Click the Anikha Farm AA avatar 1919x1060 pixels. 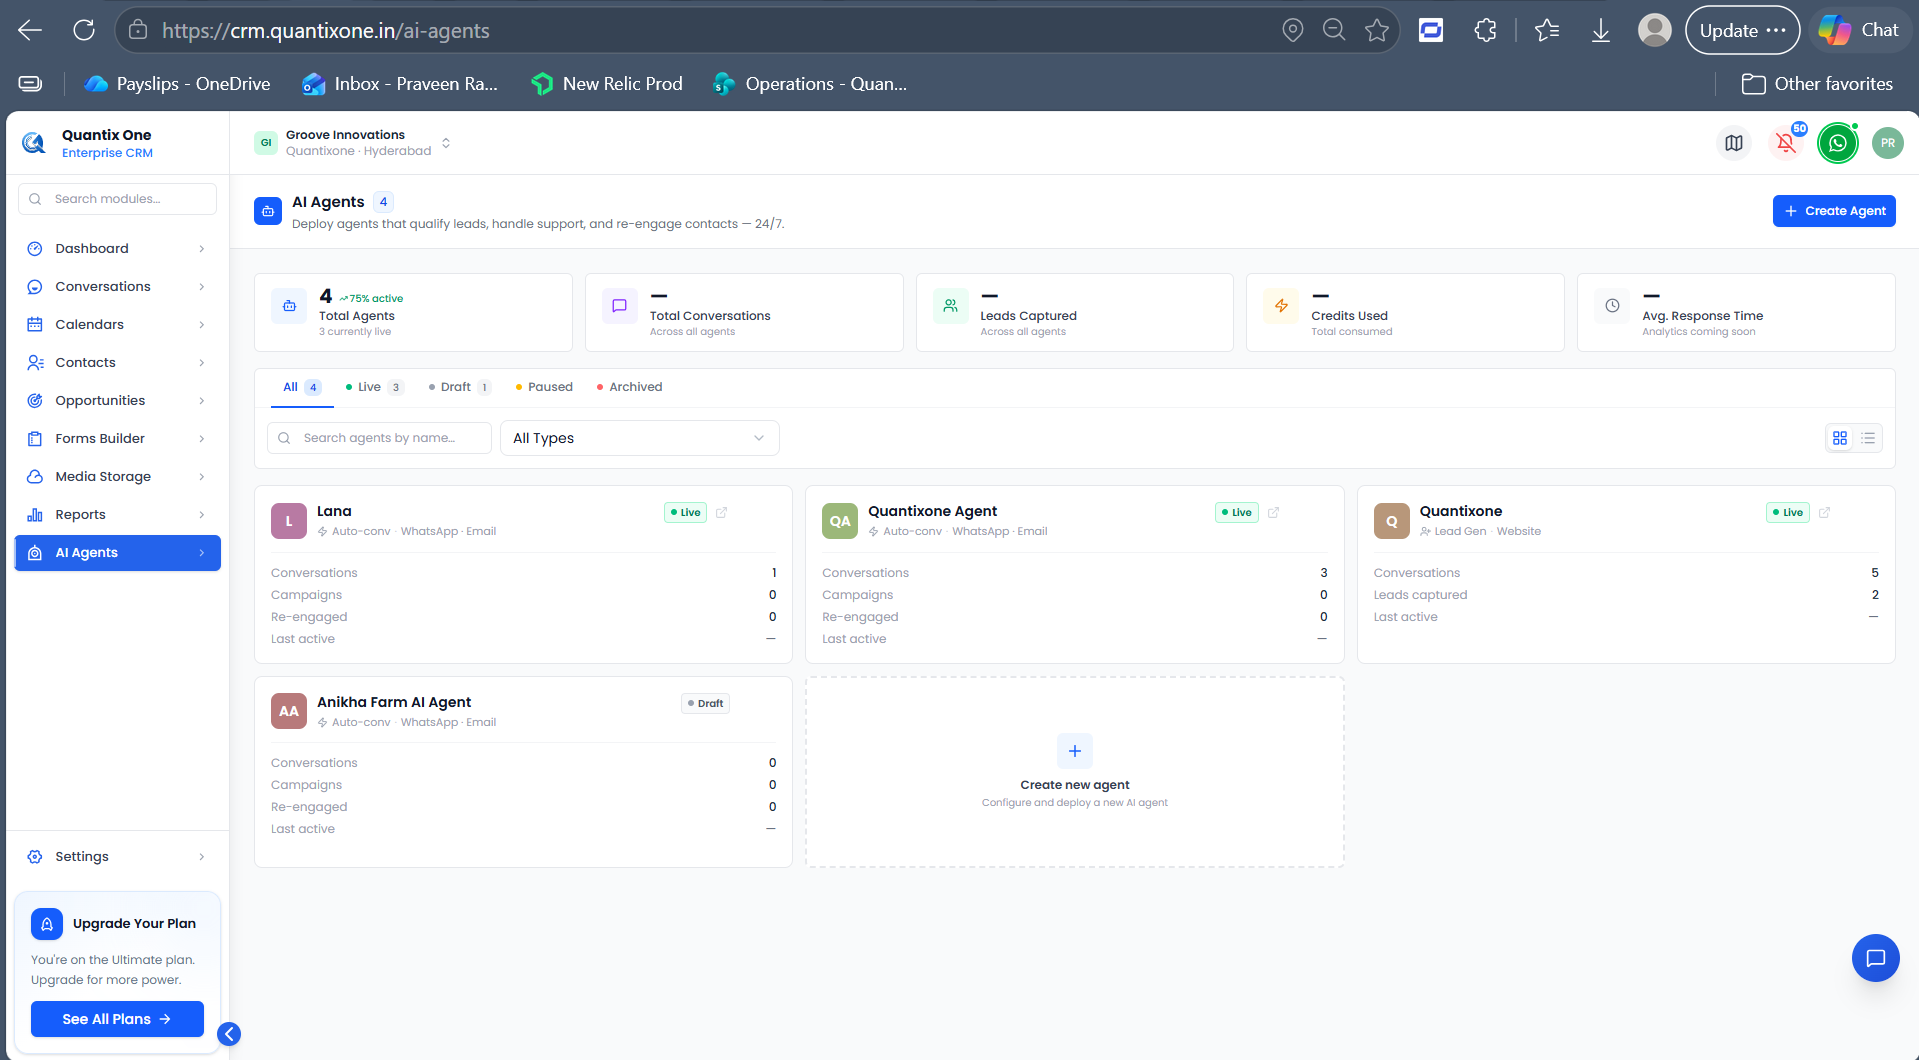pyautogui.click(x=289, y=711)
